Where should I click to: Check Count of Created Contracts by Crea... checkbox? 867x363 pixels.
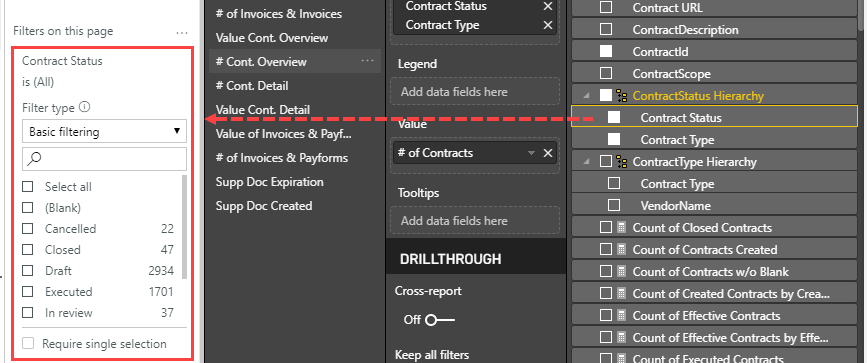point(606,293)
